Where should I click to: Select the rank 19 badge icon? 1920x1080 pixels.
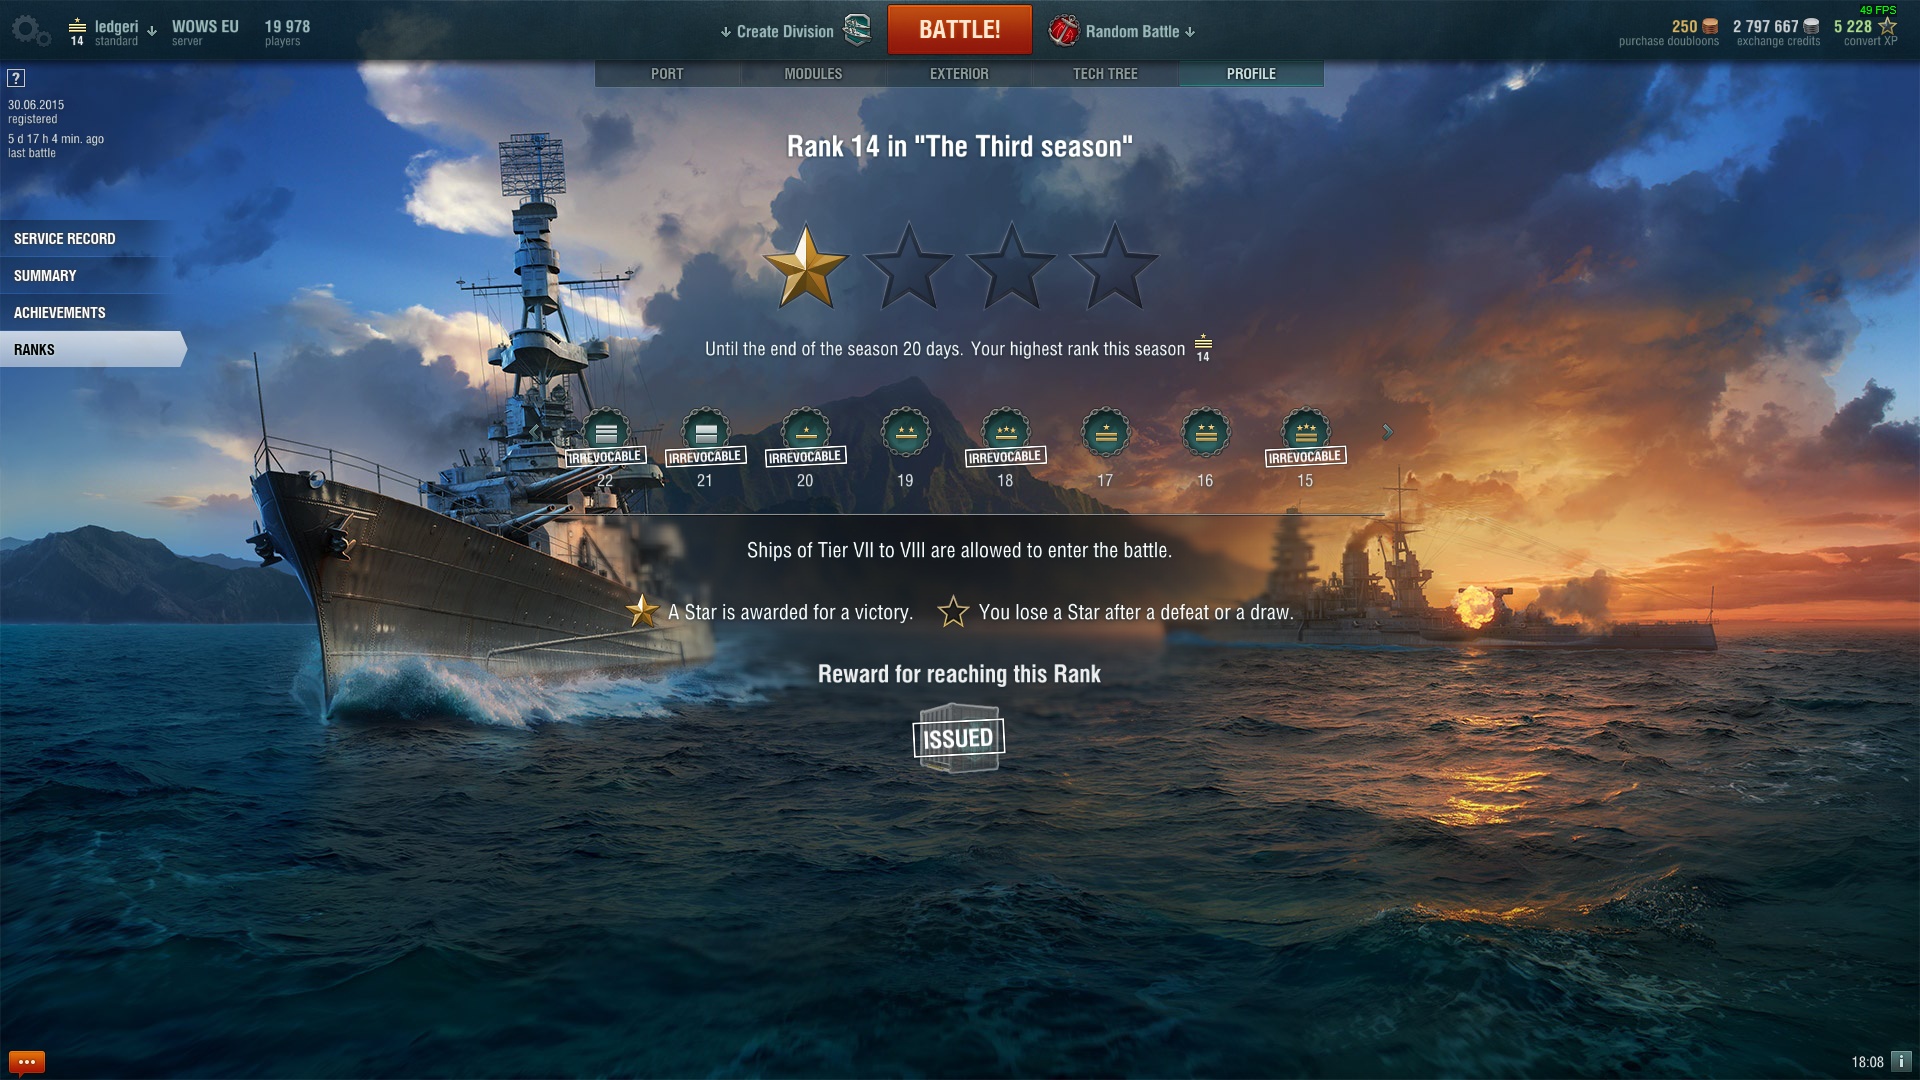point(905,433)
